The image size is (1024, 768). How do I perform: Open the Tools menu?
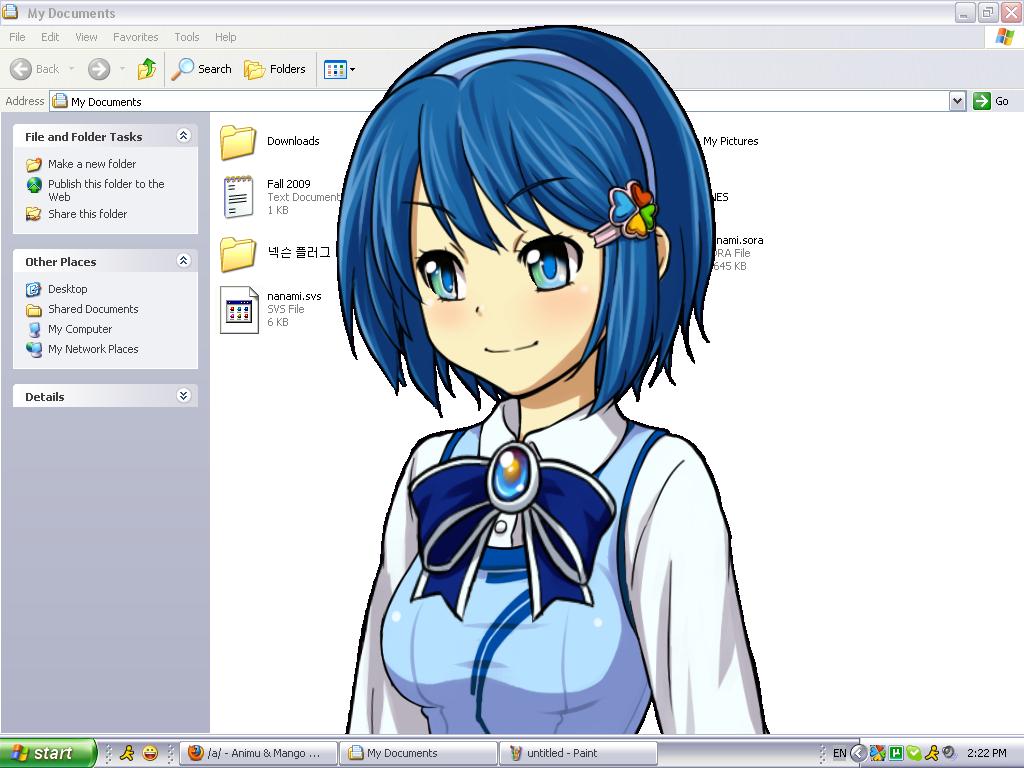tap(186, 37)
